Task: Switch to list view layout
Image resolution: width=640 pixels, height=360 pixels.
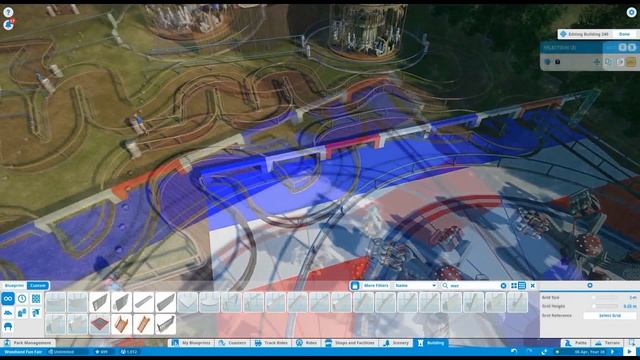Action: pos(522,286)
